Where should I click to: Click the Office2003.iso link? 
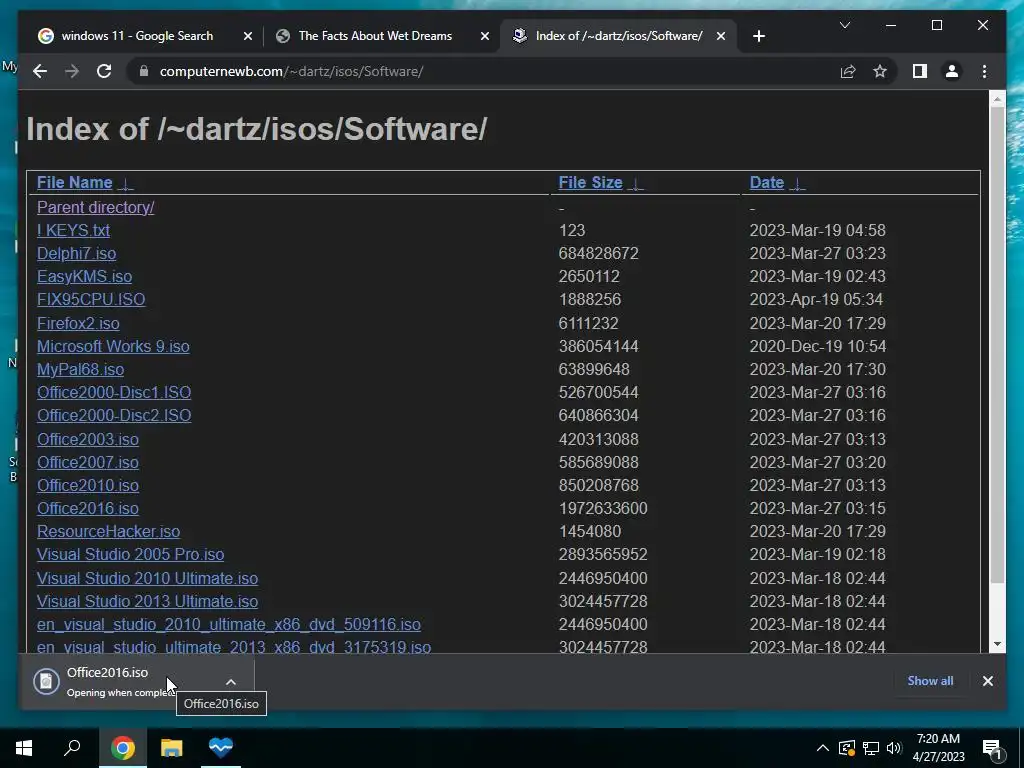88,440
